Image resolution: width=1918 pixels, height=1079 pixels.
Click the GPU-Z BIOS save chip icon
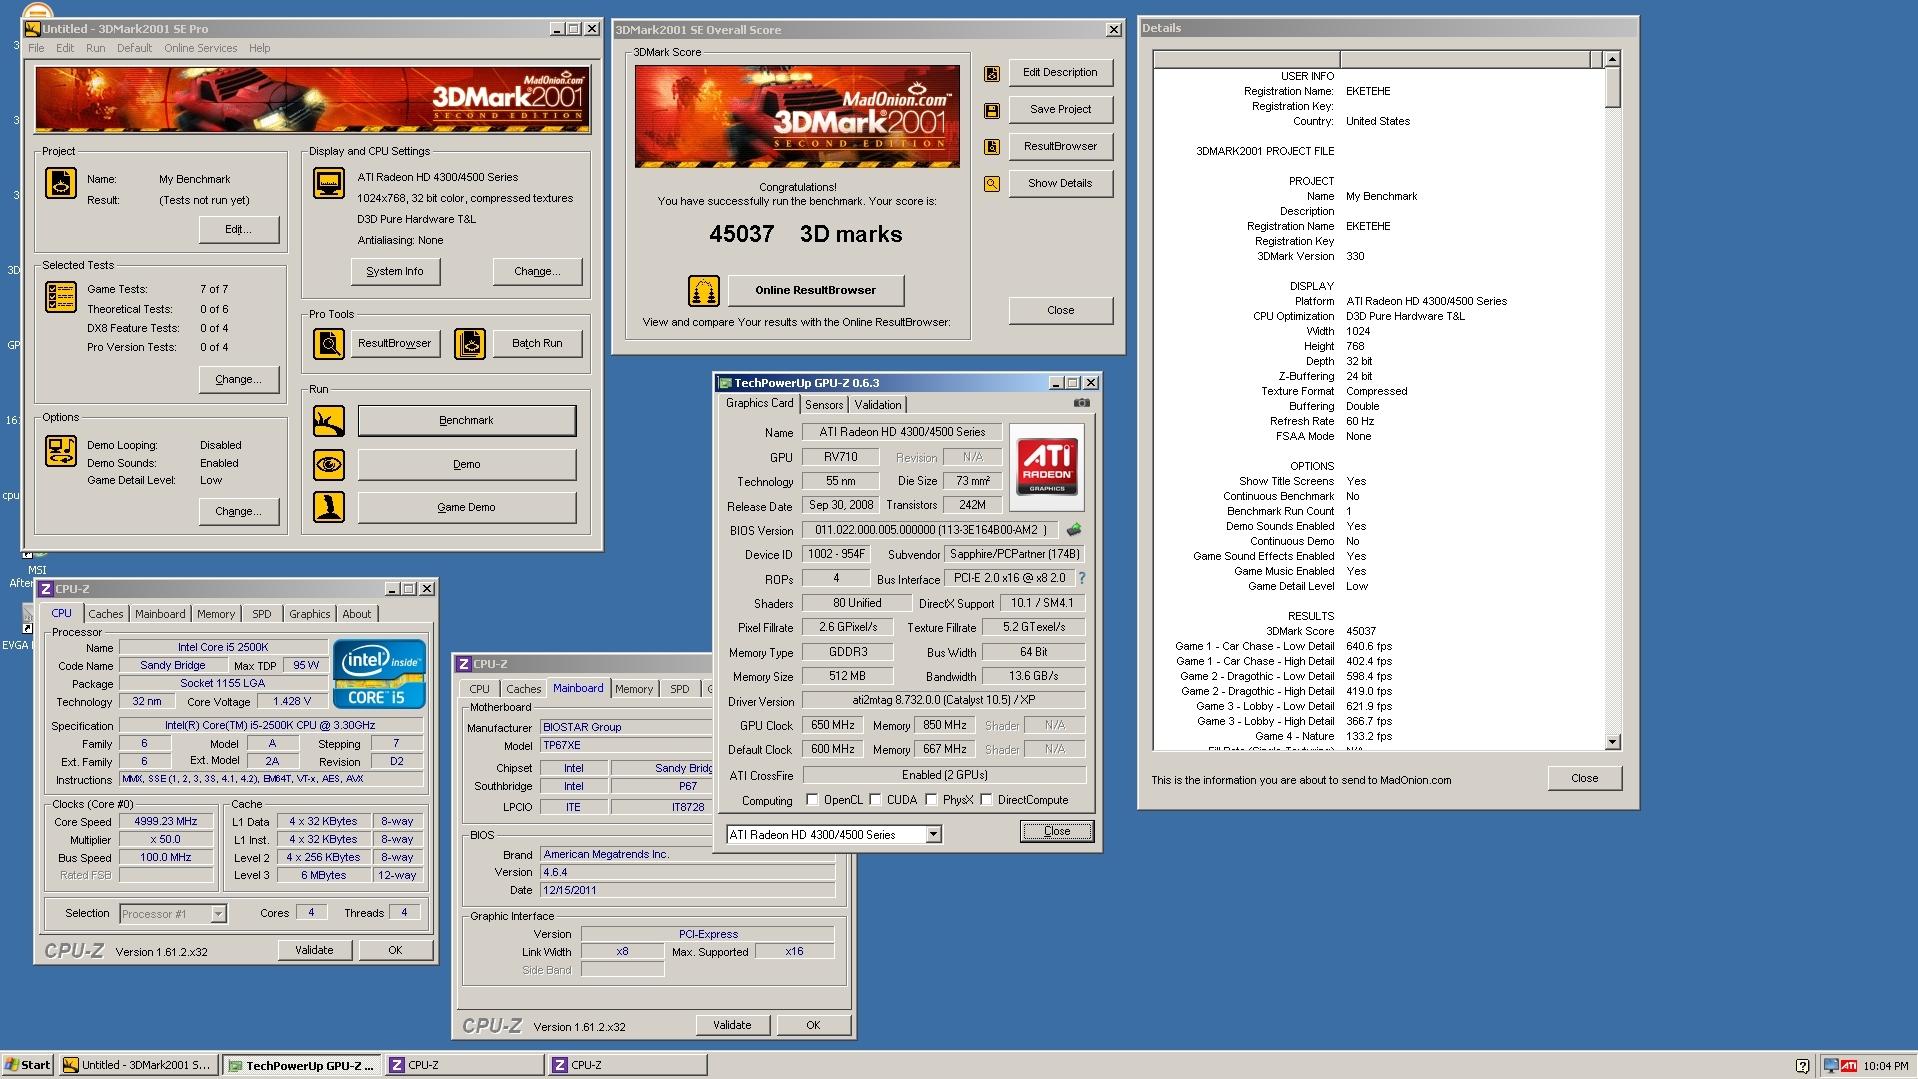tap(1074, 530)
